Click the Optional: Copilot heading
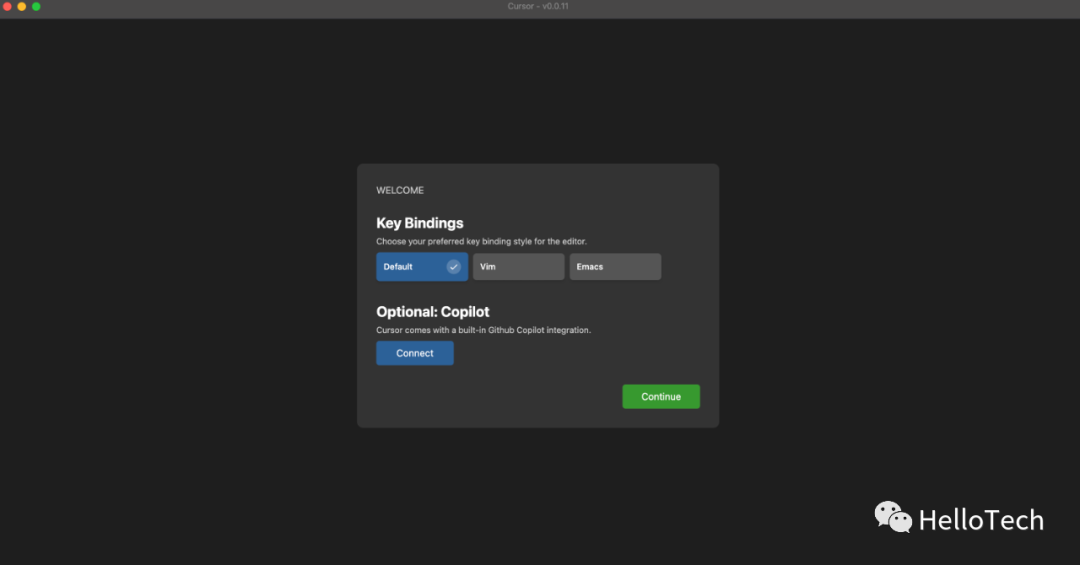Viewport: 1080px width, 565px height. [433, 311]
